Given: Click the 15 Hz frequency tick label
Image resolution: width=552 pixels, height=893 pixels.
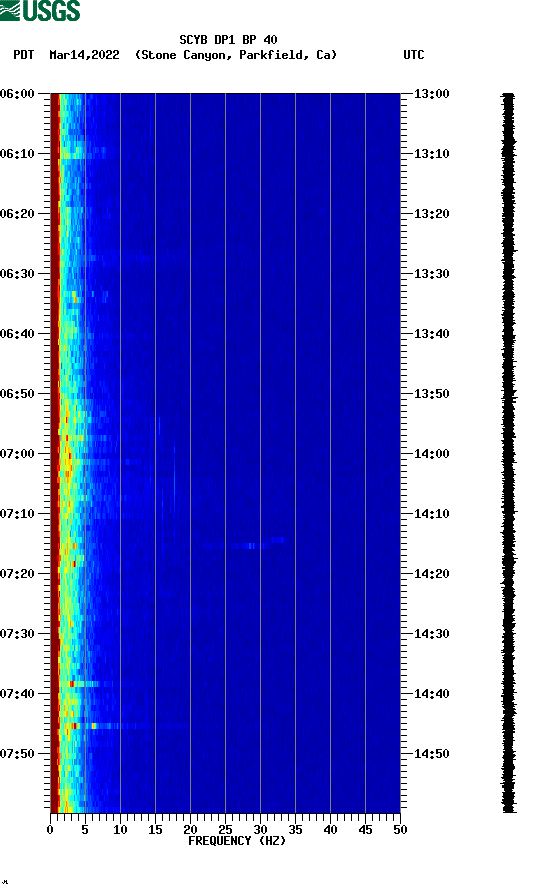Looking at the screenshot, I should pyautogui.click(x=155, y=830).
